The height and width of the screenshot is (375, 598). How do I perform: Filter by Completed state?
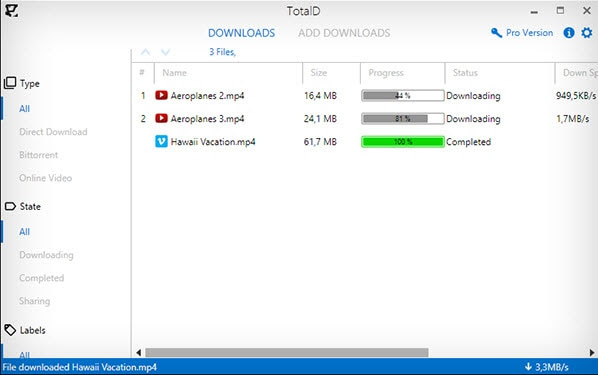click(x=42, y=278)
